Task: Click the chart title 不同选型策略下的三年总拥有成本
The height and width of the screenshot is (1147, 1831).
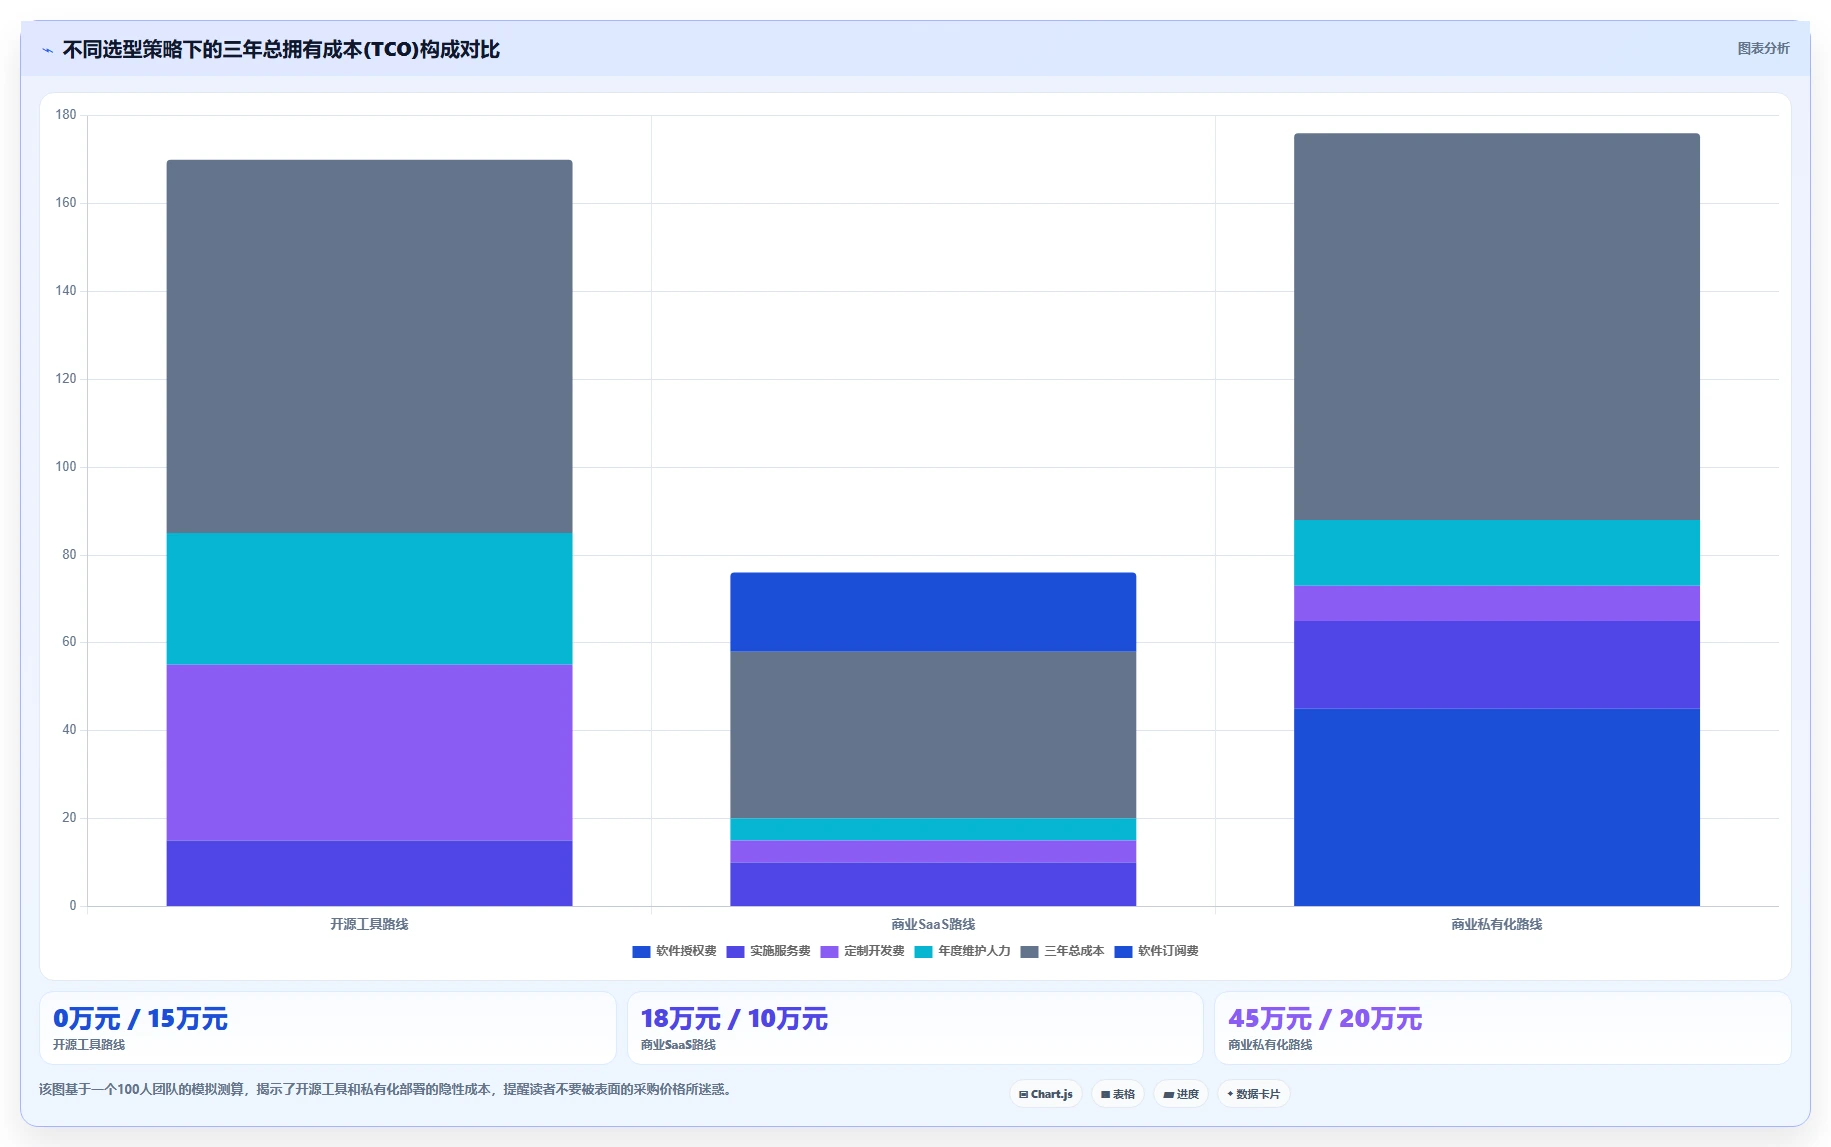Action: click(x=281, y=50)
